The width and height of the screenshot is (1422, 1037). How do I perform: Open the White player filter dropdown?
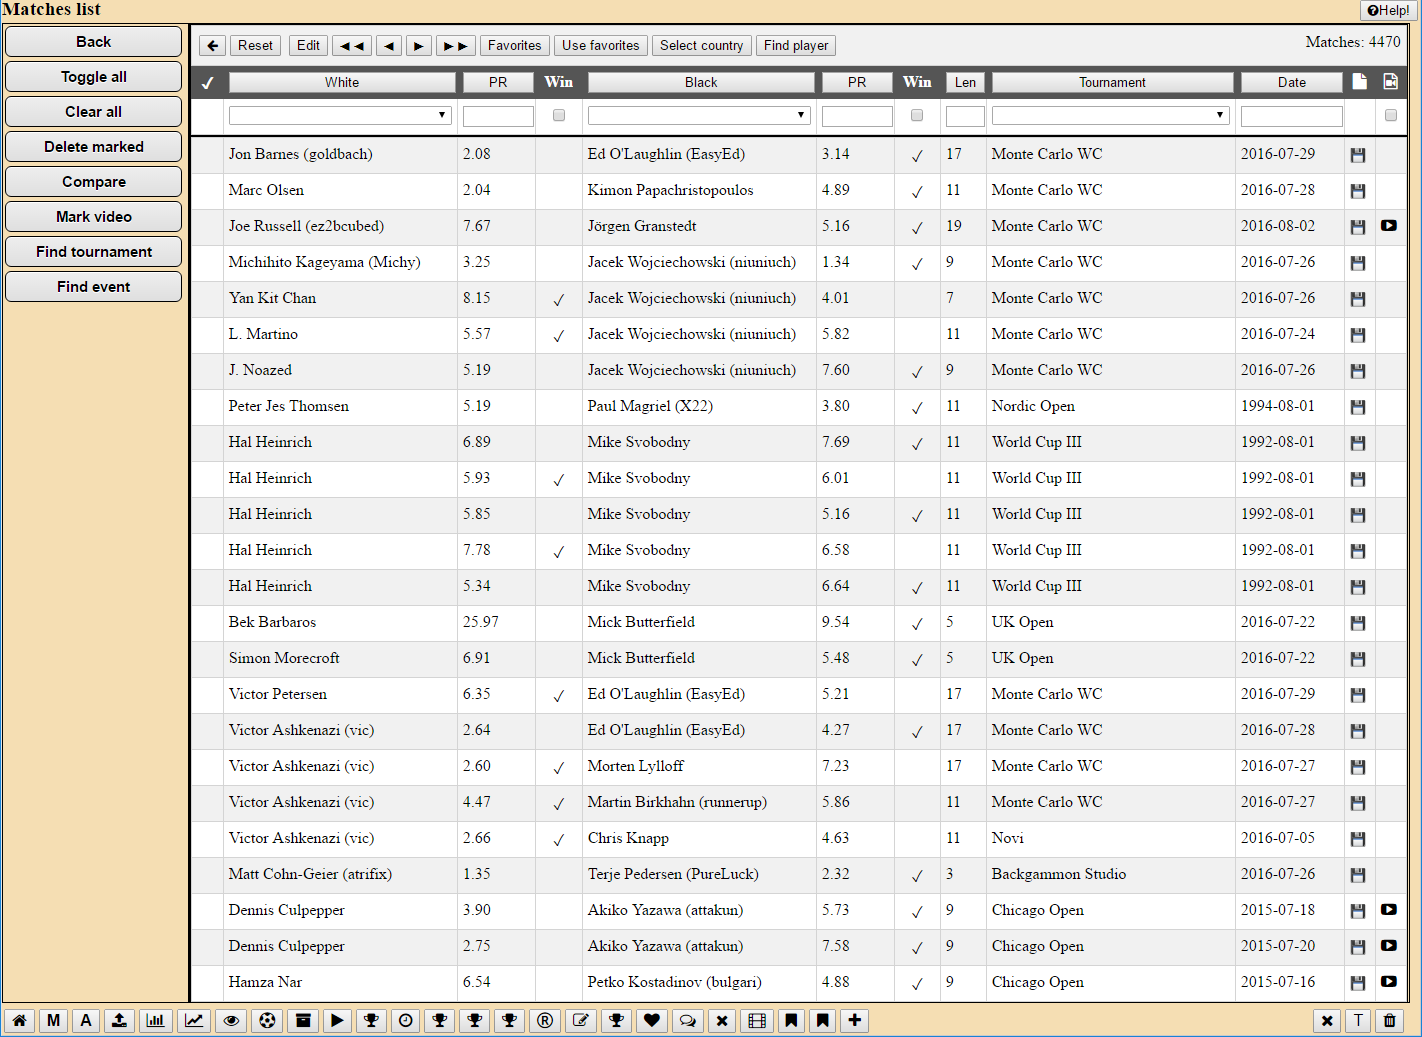click(340, 116)
